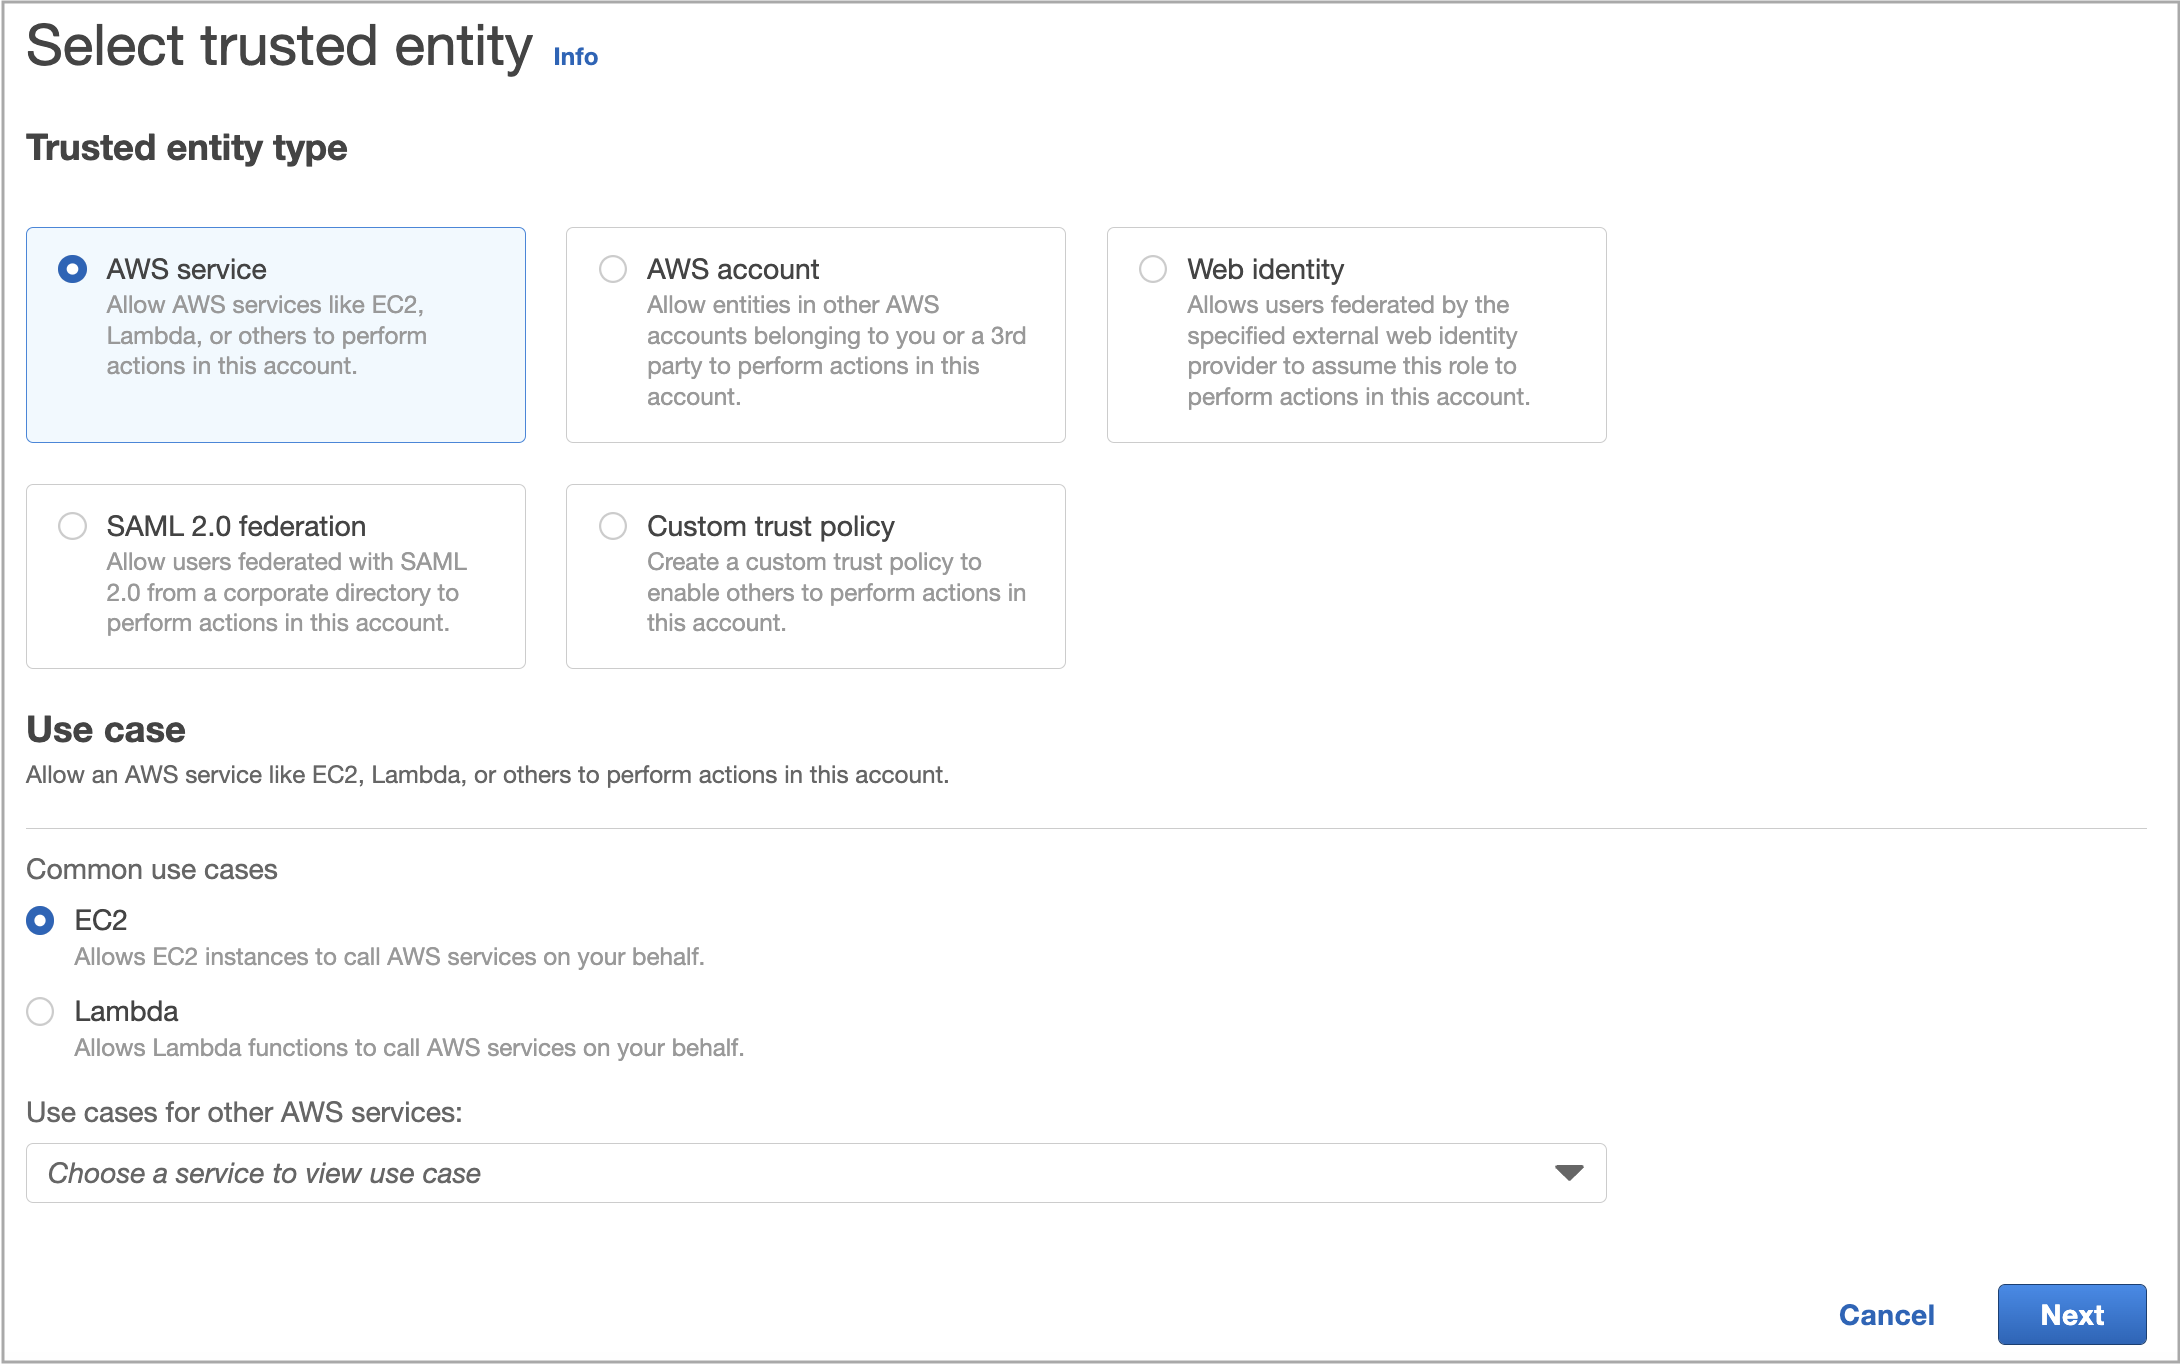The image size is (2180, 1364).
Task: Click the SAML 2.0 federation card
Action: 275,577
